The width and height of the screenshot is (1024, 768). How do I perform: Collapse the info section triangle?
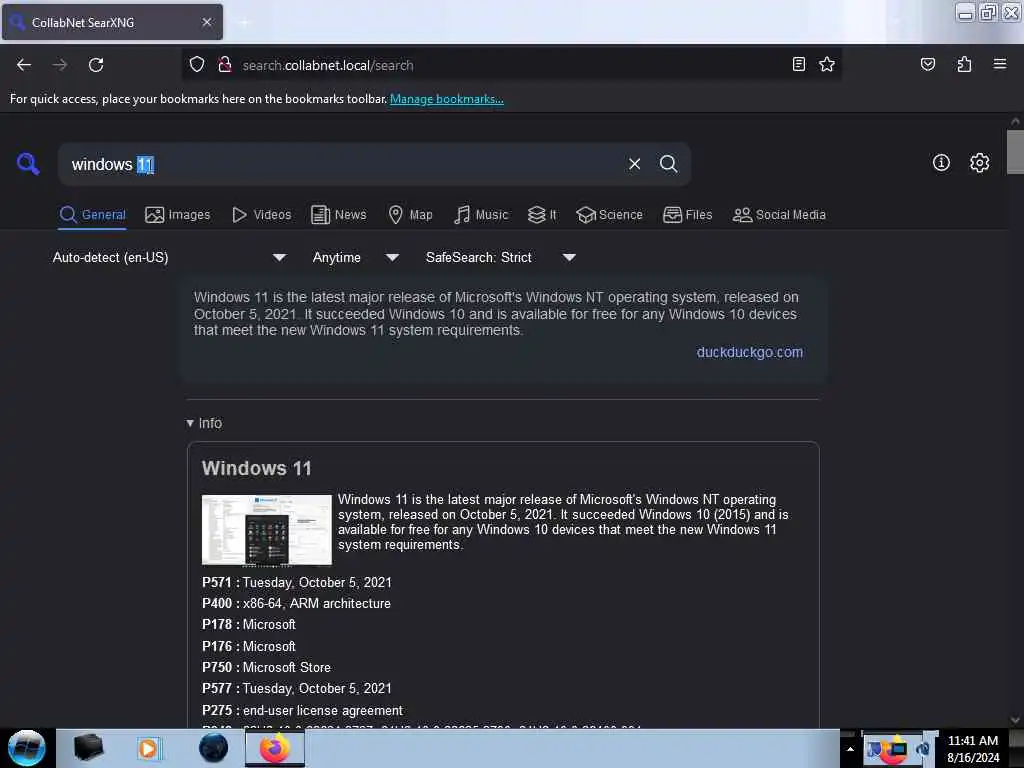(190, 423)
